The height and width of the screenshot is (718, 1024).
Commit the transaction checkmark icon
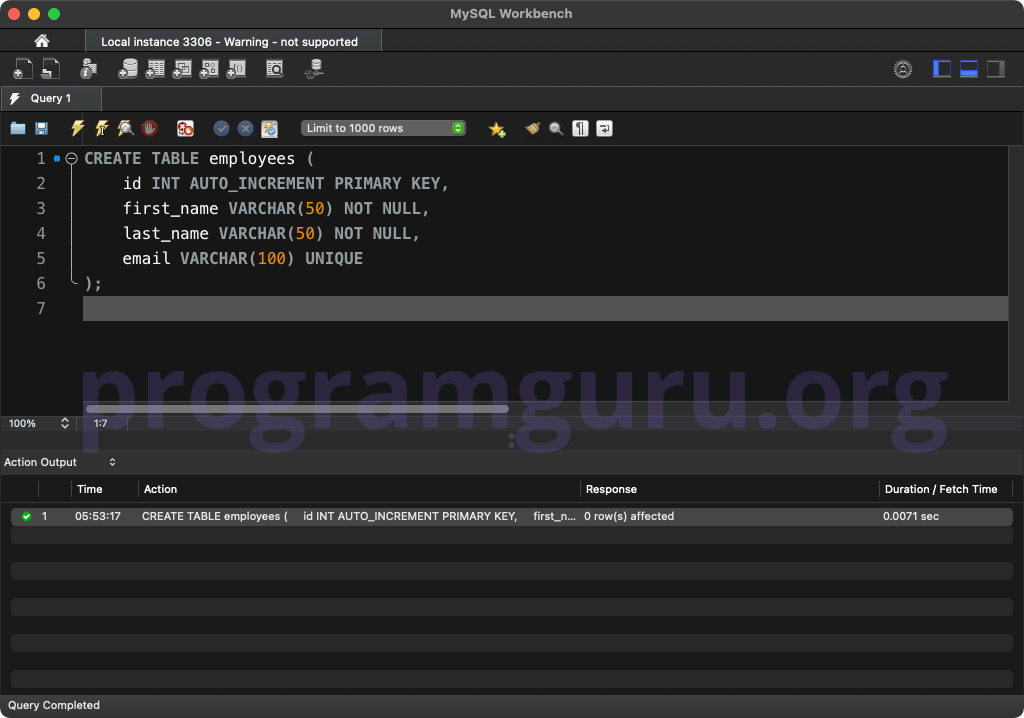tap(221, 128)
